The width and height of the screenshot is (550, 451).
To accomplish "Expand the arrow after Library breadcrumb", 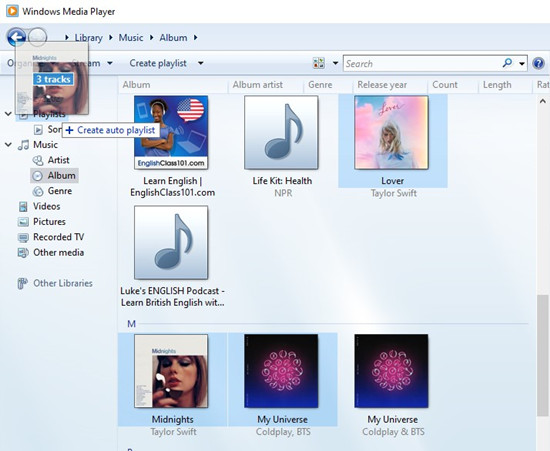I will tap(111, 37).
